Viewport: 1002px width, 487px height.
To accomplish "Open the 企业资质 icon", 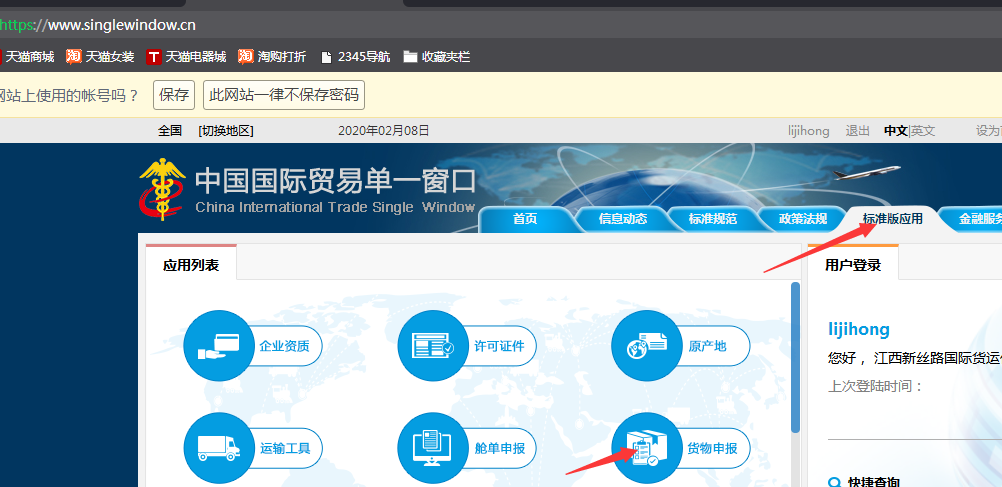I will [219, 346].
